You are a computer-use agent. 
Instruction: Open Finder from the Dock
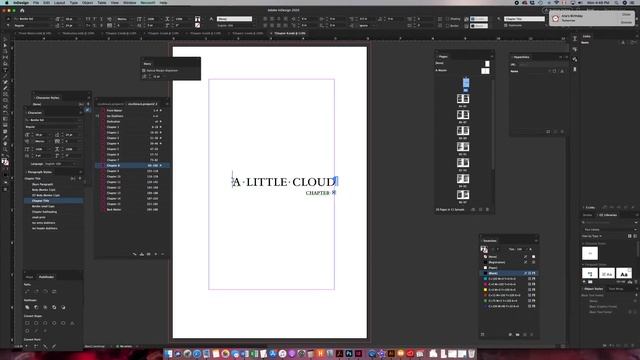[169, 353]
